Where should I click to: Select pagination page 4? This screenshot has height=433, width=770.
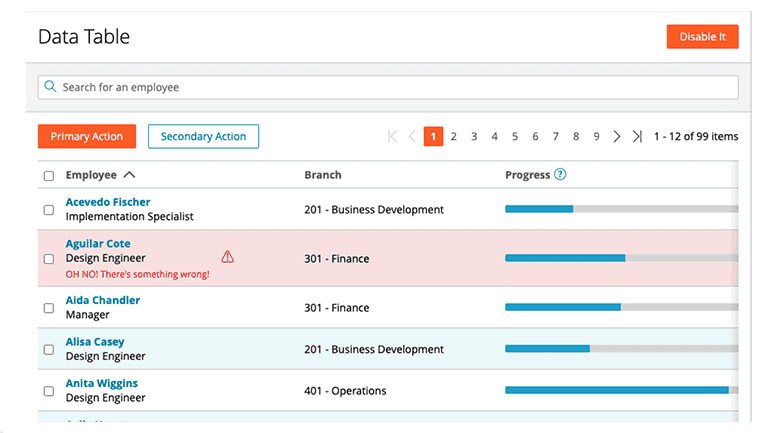[x=495, y=136]
